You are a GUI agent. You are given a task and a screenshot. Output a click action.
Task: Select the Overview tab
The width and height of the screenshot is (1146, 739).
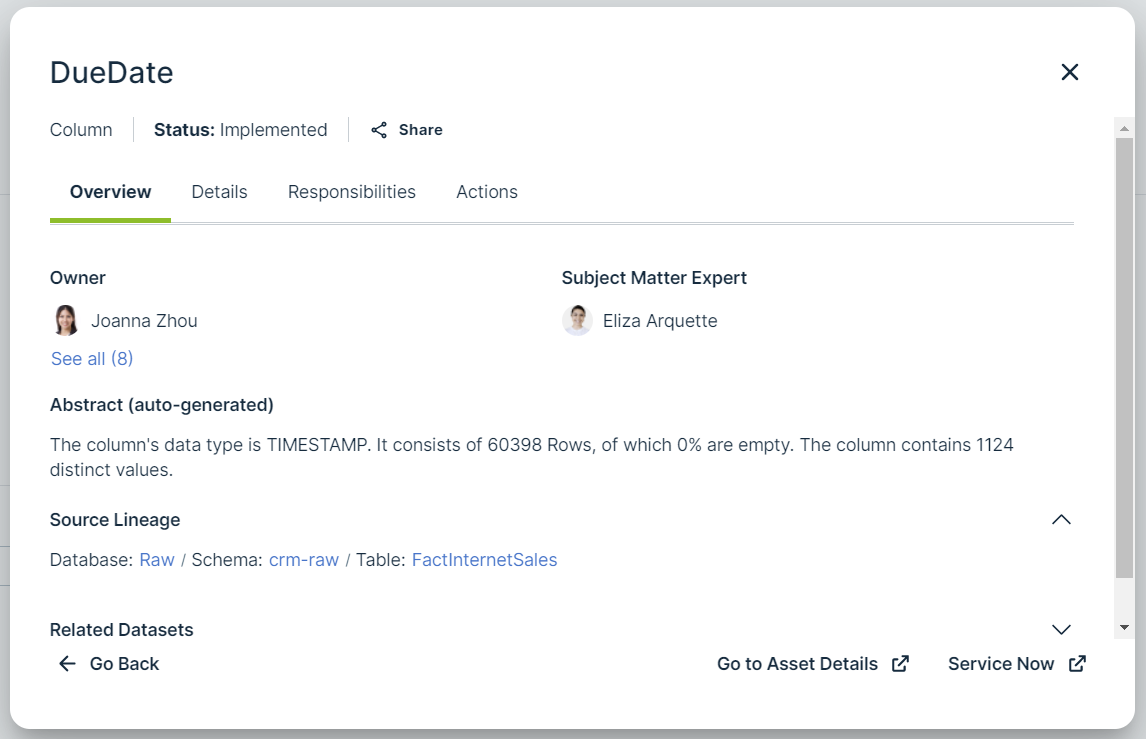110,192
